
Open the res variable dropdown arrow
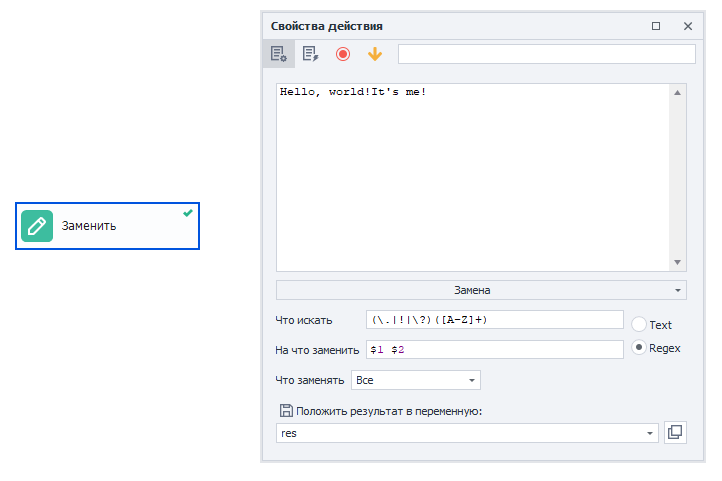(650, 433)
